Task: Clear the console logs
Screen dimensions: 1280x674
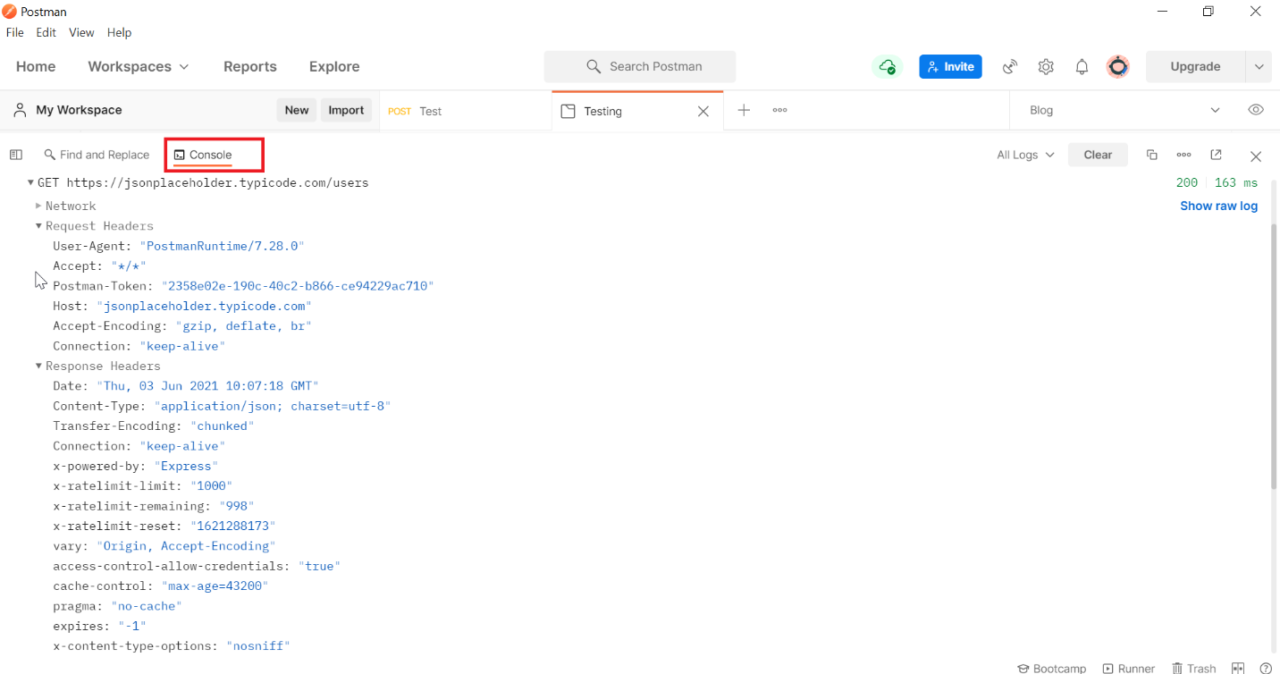Action: 1097,155
